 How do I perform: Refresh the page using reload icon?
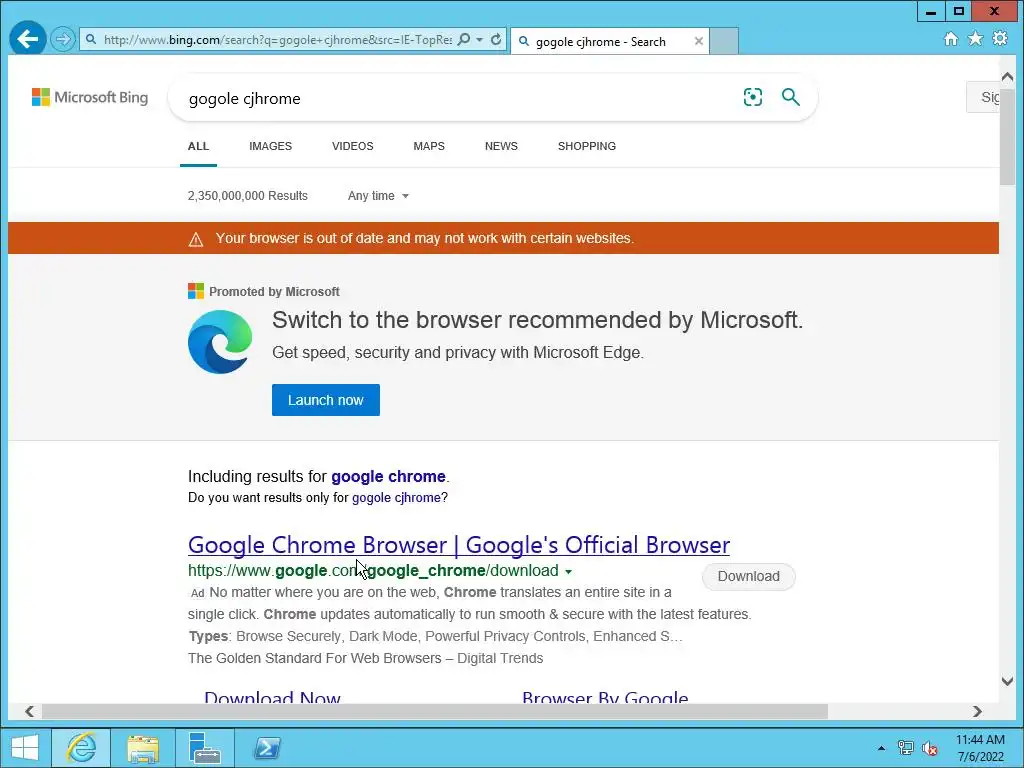[496, 39]
